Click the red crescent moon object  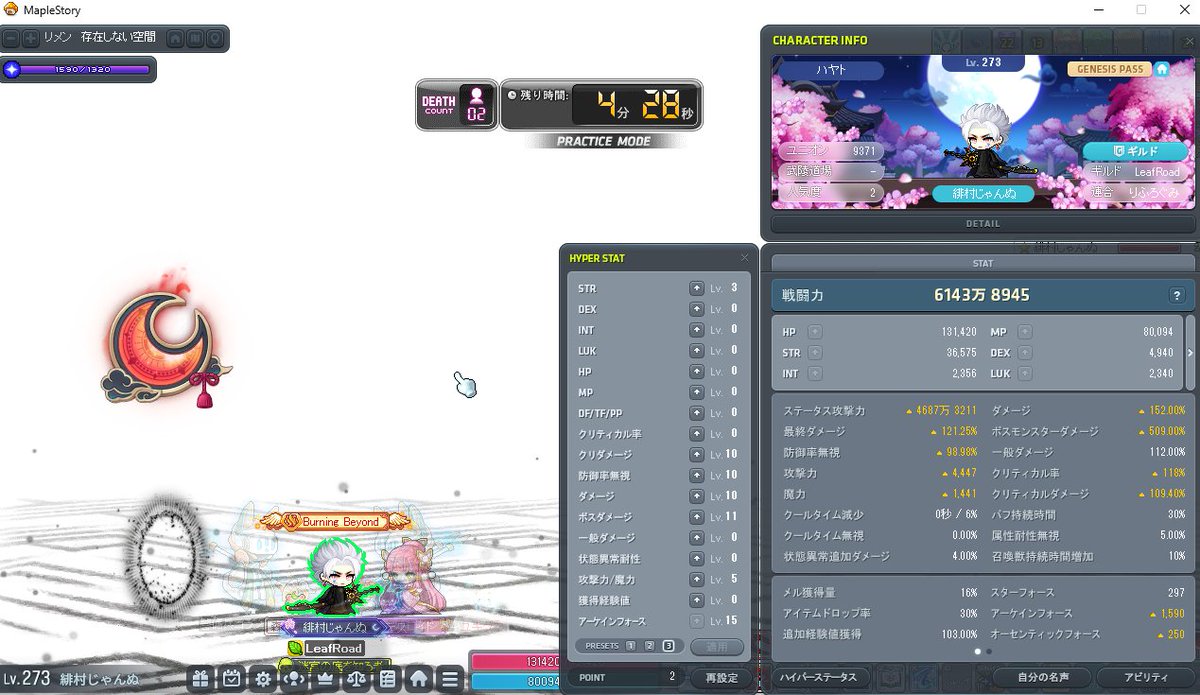165,343
